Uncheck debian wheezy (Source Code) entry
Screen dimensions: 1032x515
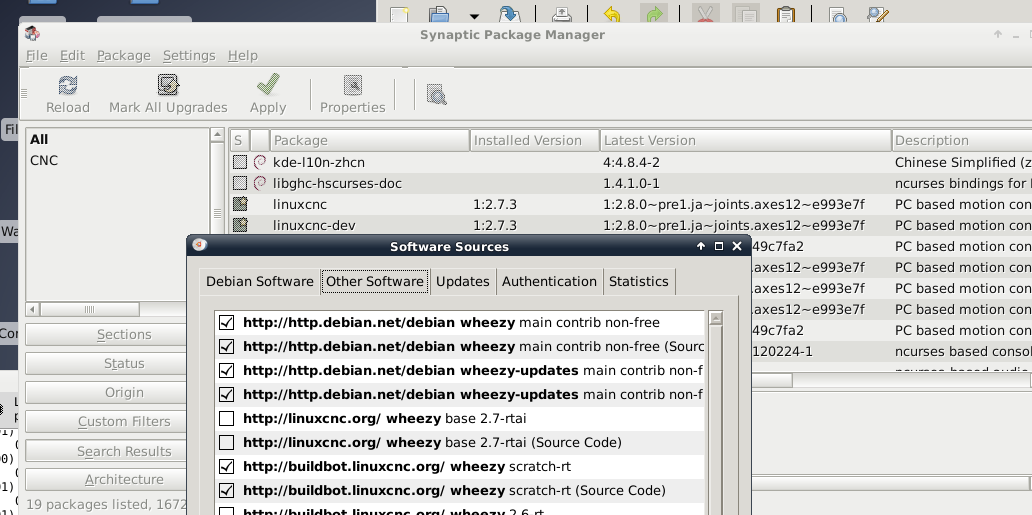226,346
